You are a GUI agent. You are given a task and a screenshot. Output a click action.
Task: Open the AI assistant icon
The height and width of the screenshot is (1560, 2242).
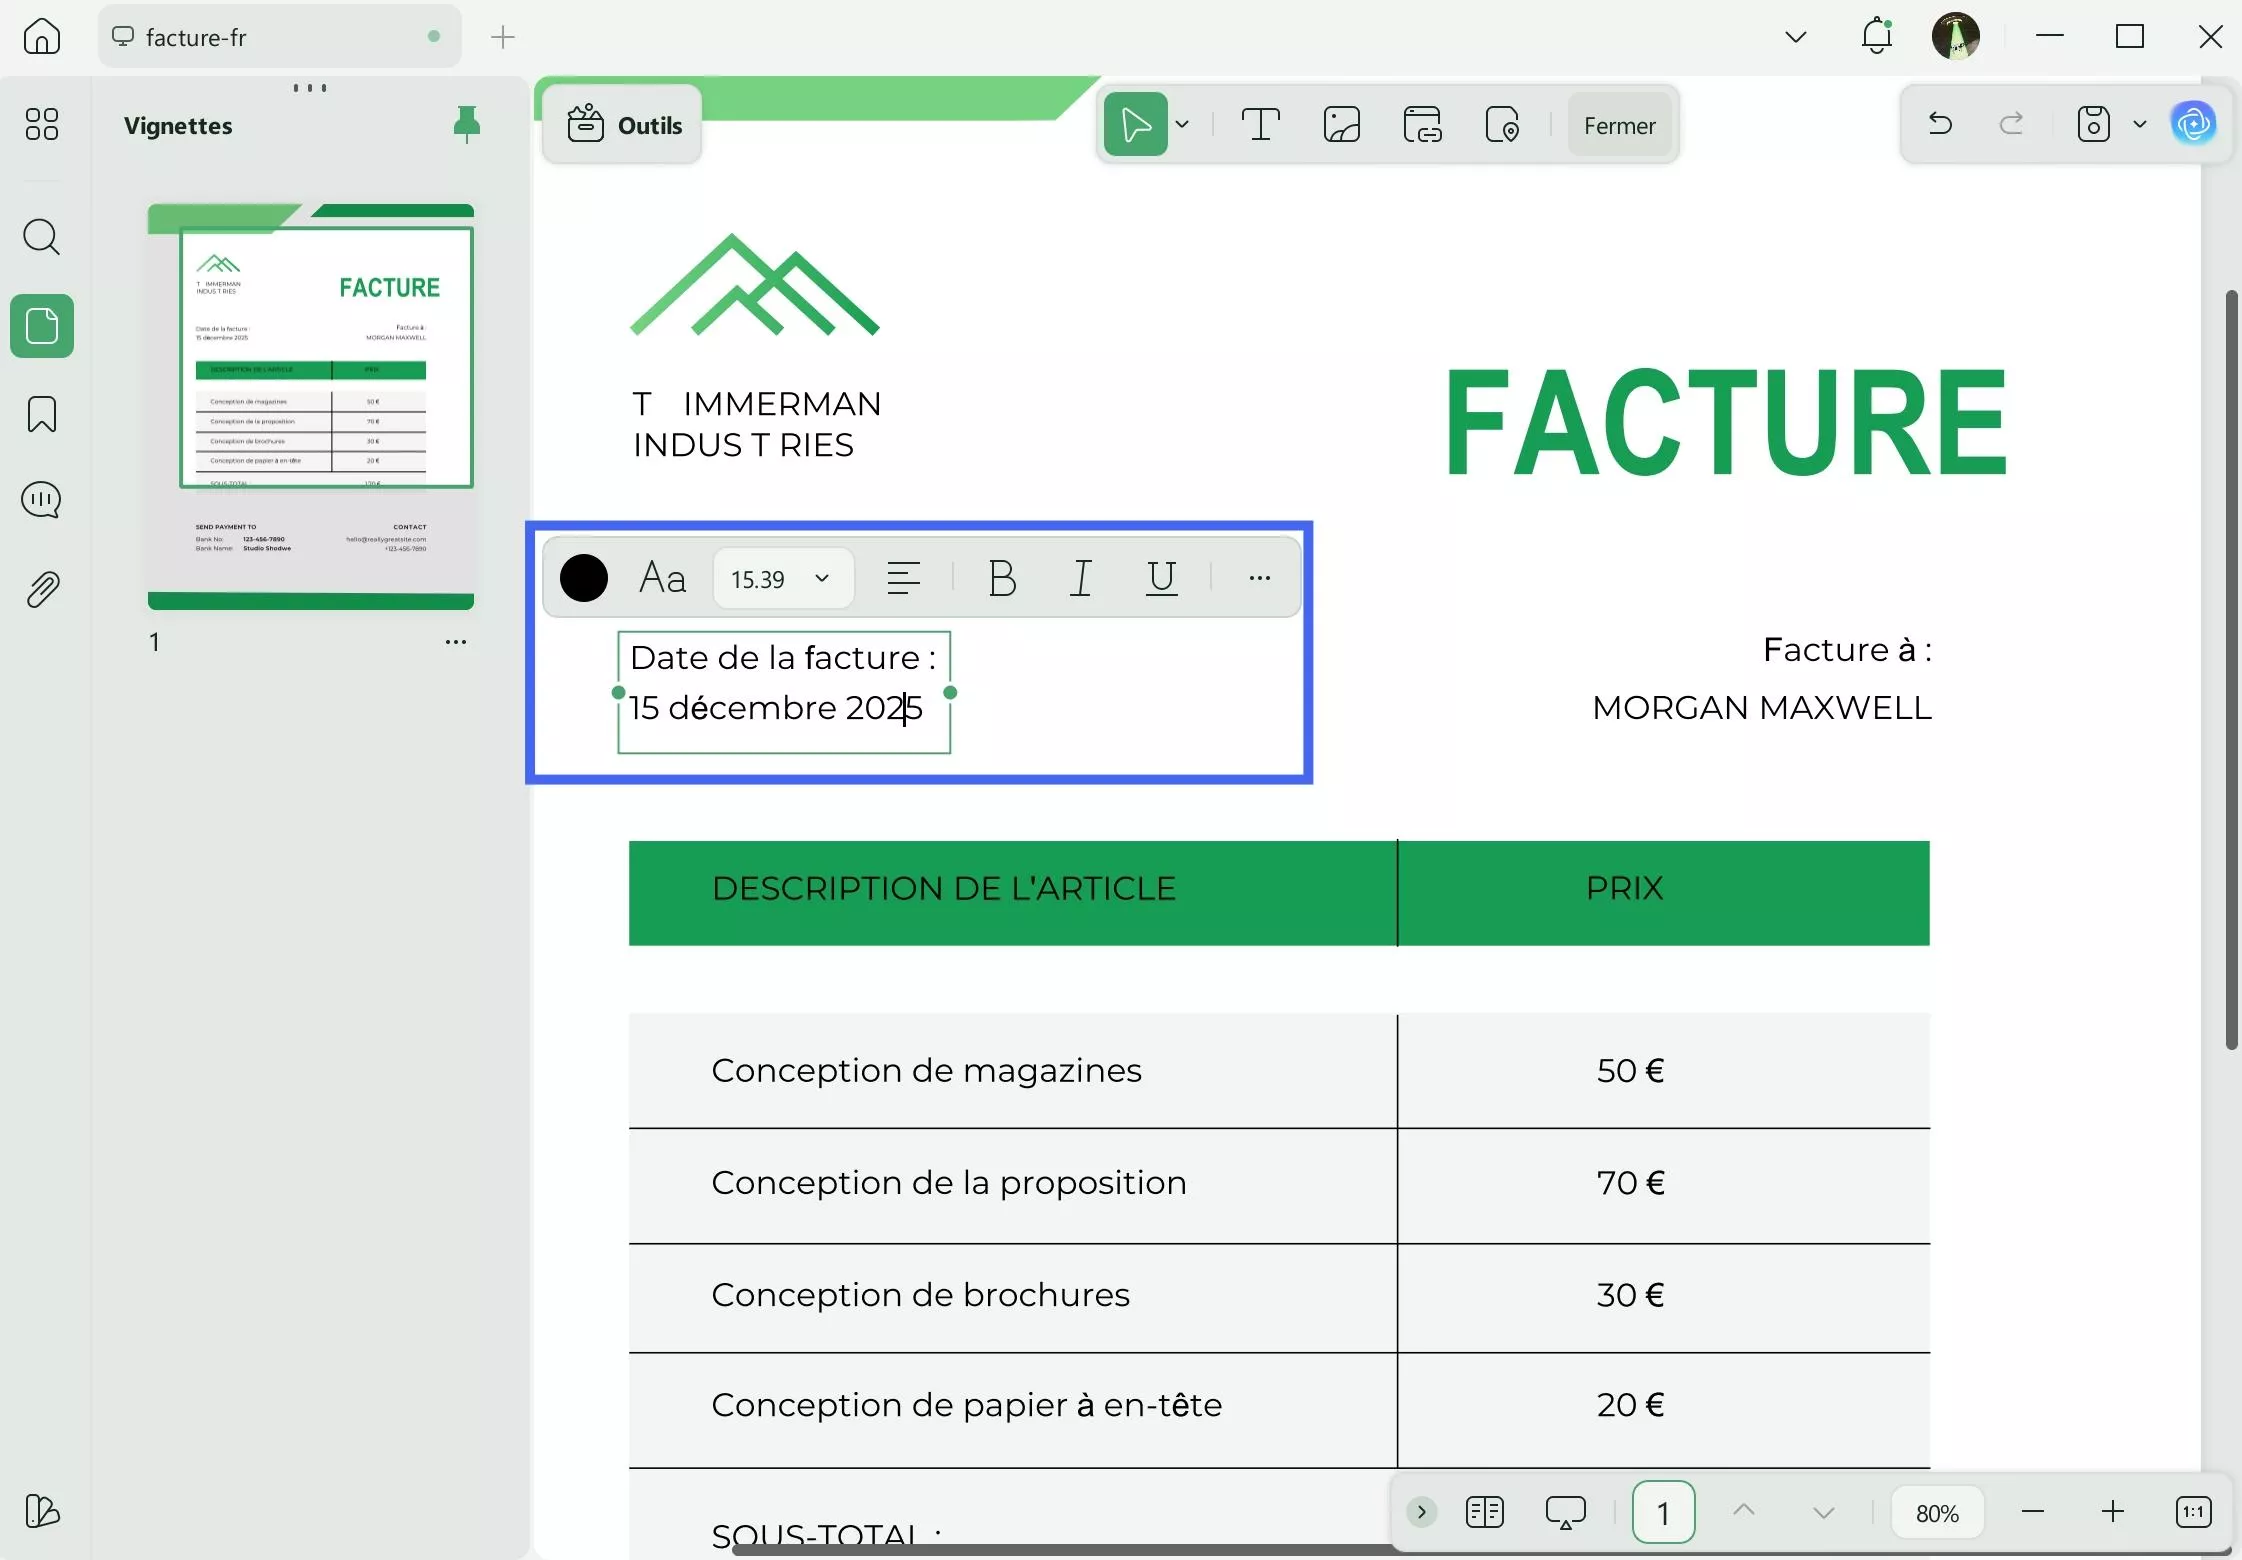2194,123
